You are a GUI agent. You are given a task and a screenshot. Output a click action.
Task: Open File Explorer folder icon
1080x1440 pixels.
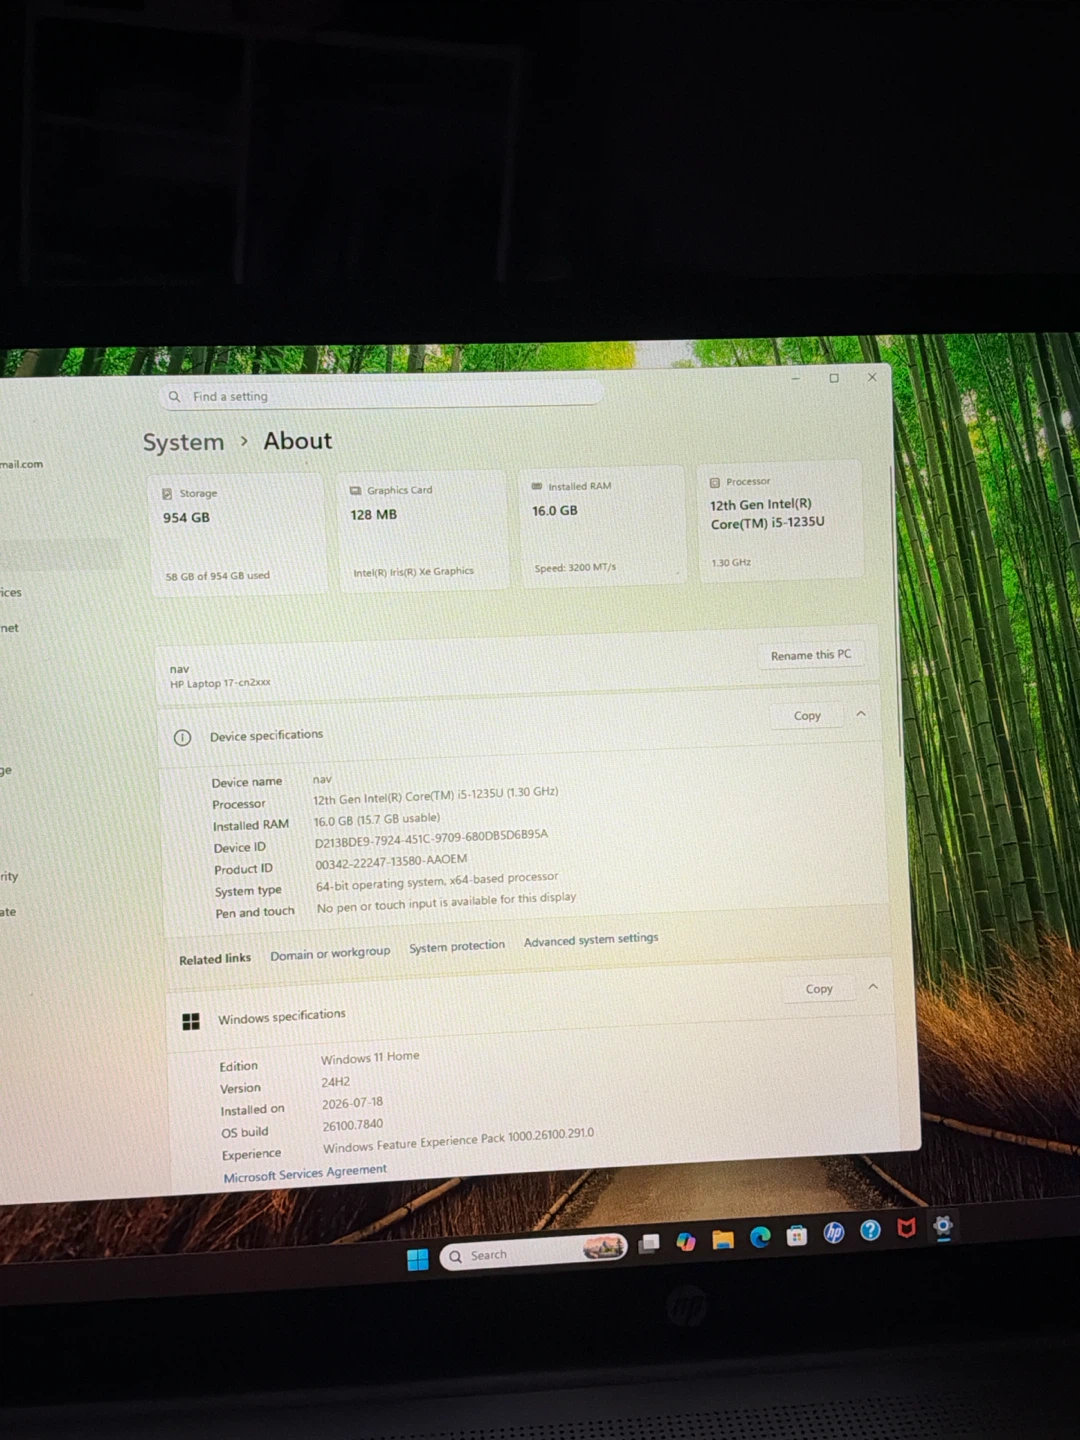pyautogui.click(x=723, y=1240)
